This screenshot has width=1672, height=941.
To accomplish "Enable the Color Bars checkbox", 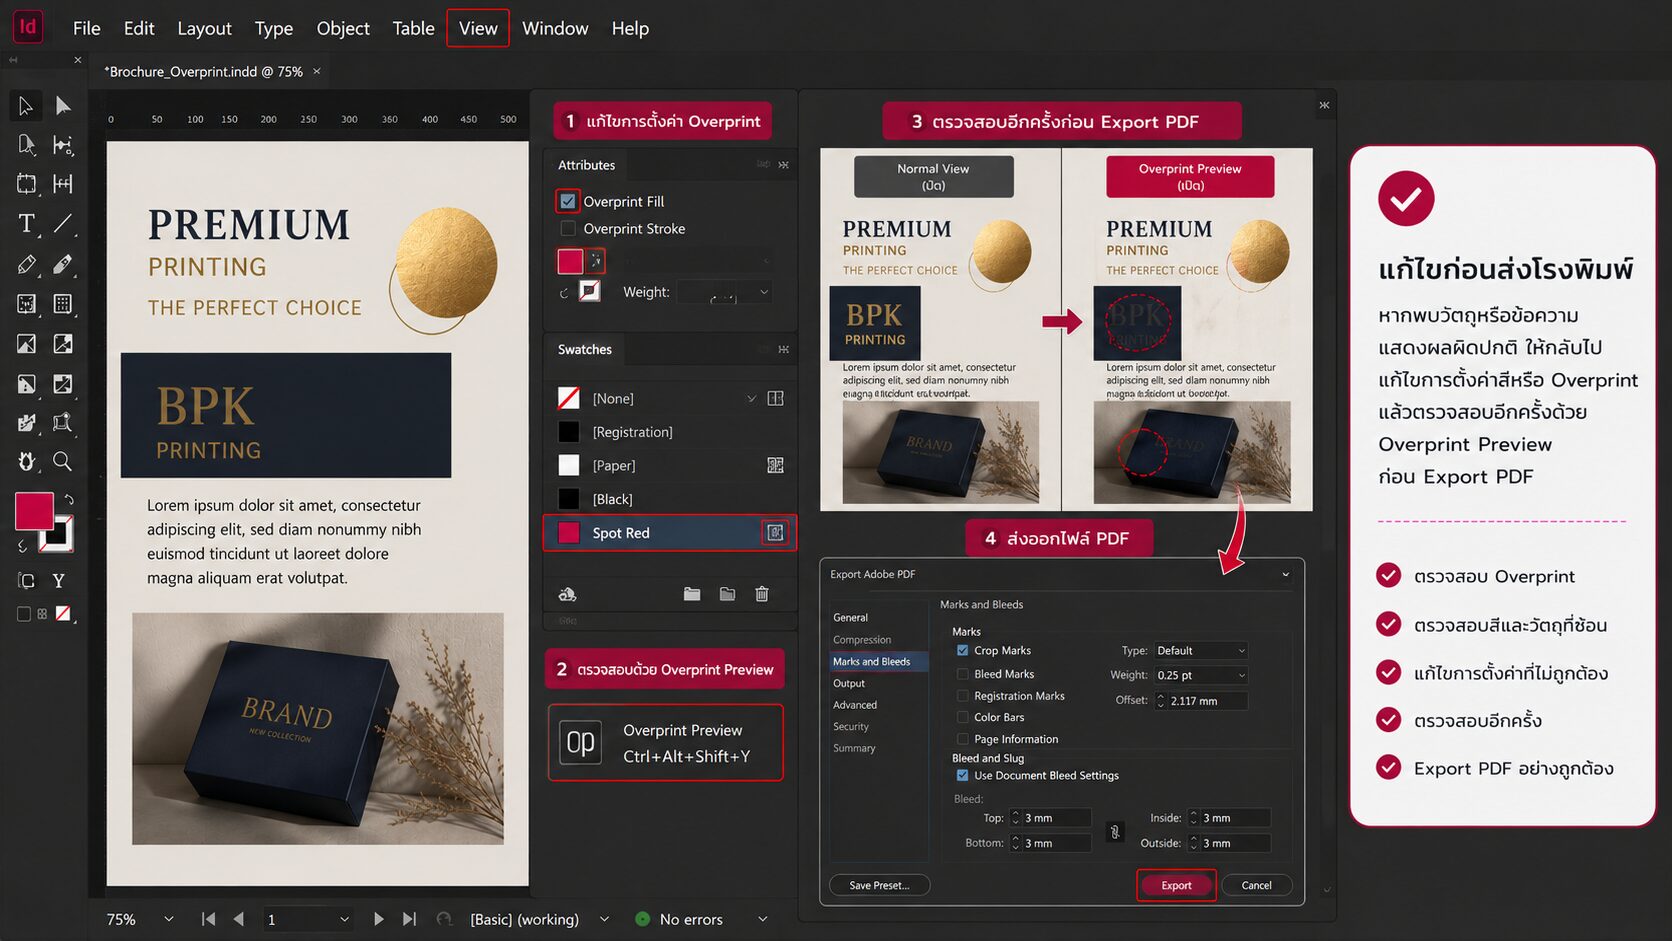I will pos(963,717).
